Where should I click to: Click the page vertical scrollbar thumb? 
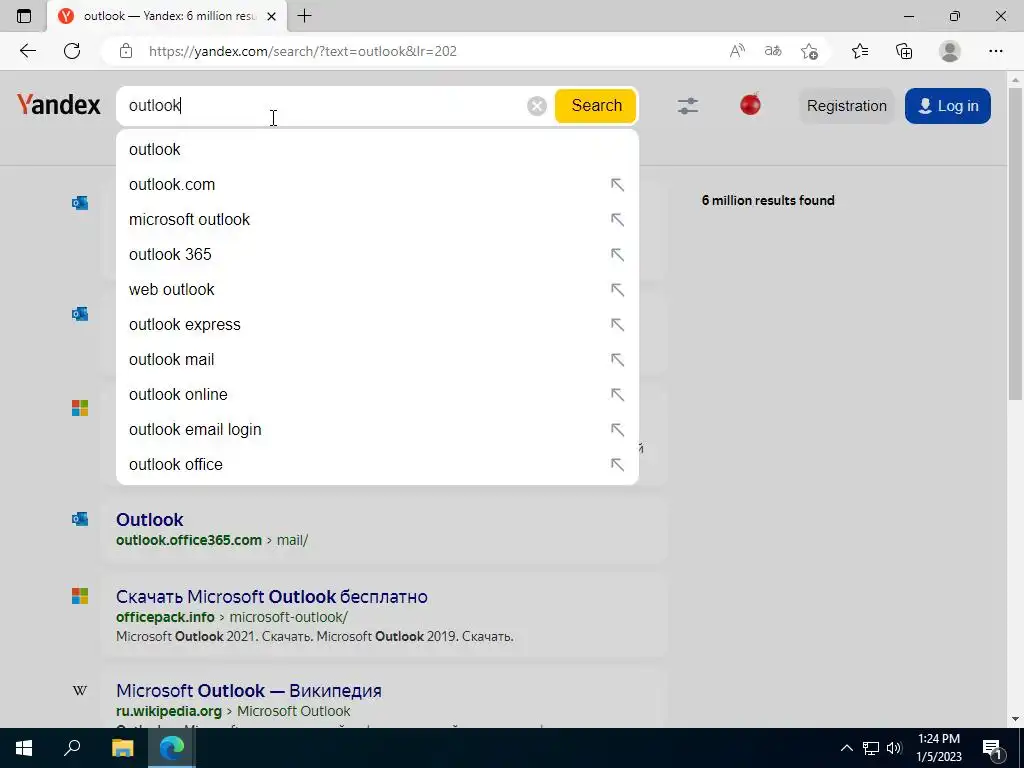tap(1015, 243)
